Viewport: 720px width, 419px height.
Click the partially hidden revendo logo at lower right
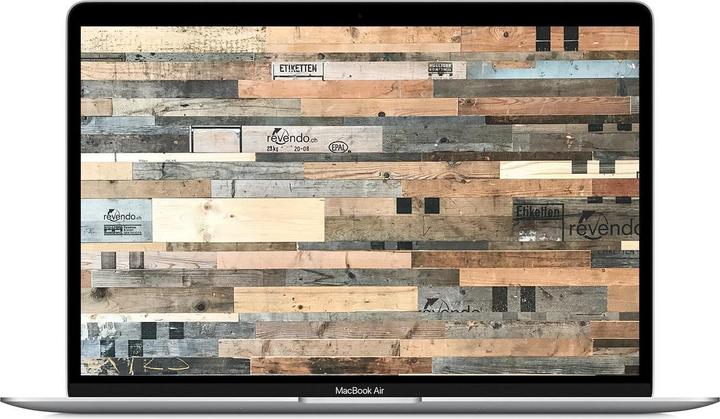click(x=443, y=303)
